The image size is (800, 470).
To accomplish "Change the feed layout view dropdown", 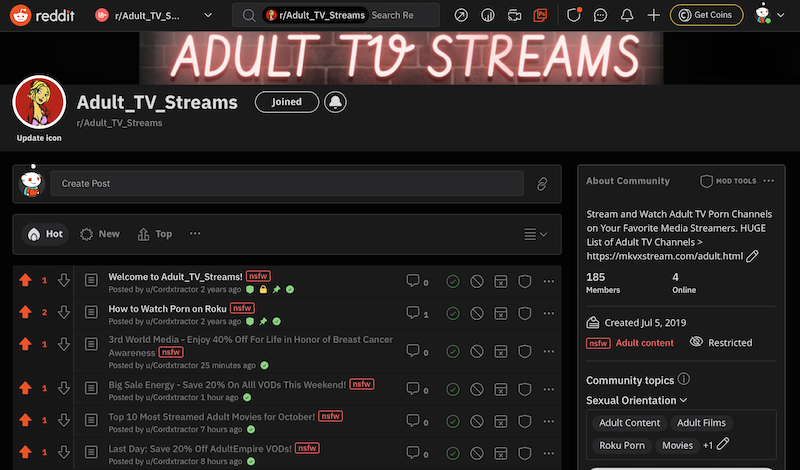I will click(535, 234).
